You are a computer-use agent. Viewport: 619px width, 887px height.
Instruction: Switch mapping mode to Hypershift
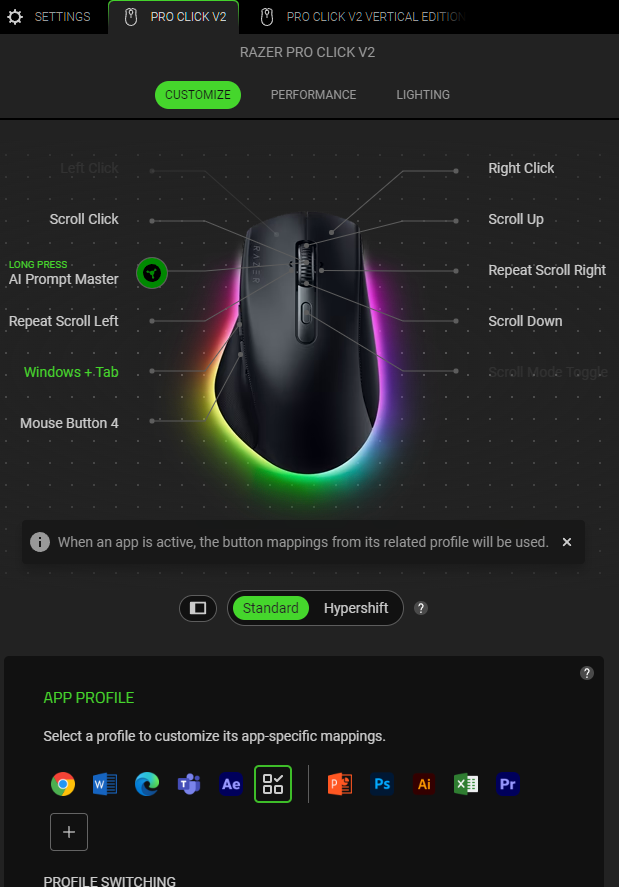point(356,608)
